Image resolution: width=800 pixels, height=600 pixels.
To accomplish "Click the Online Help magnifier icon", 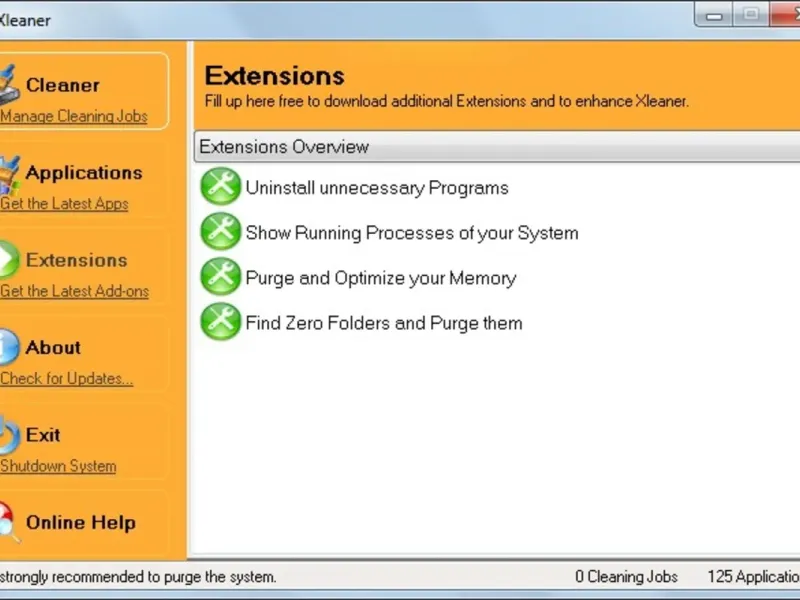I will point(9,522).
